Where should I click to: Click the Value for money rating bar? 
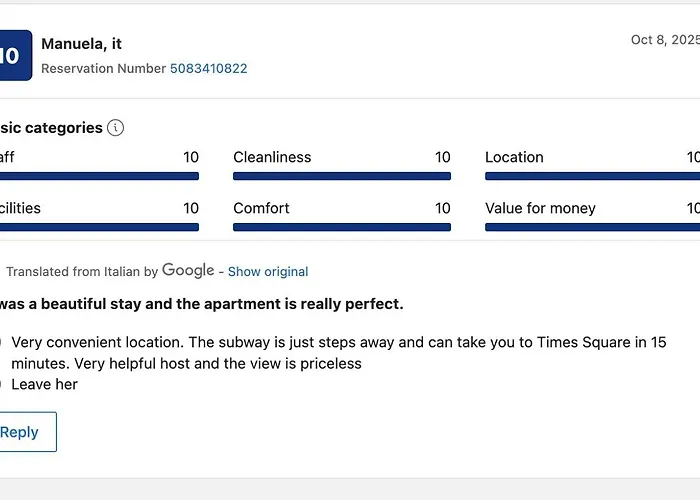592,227
